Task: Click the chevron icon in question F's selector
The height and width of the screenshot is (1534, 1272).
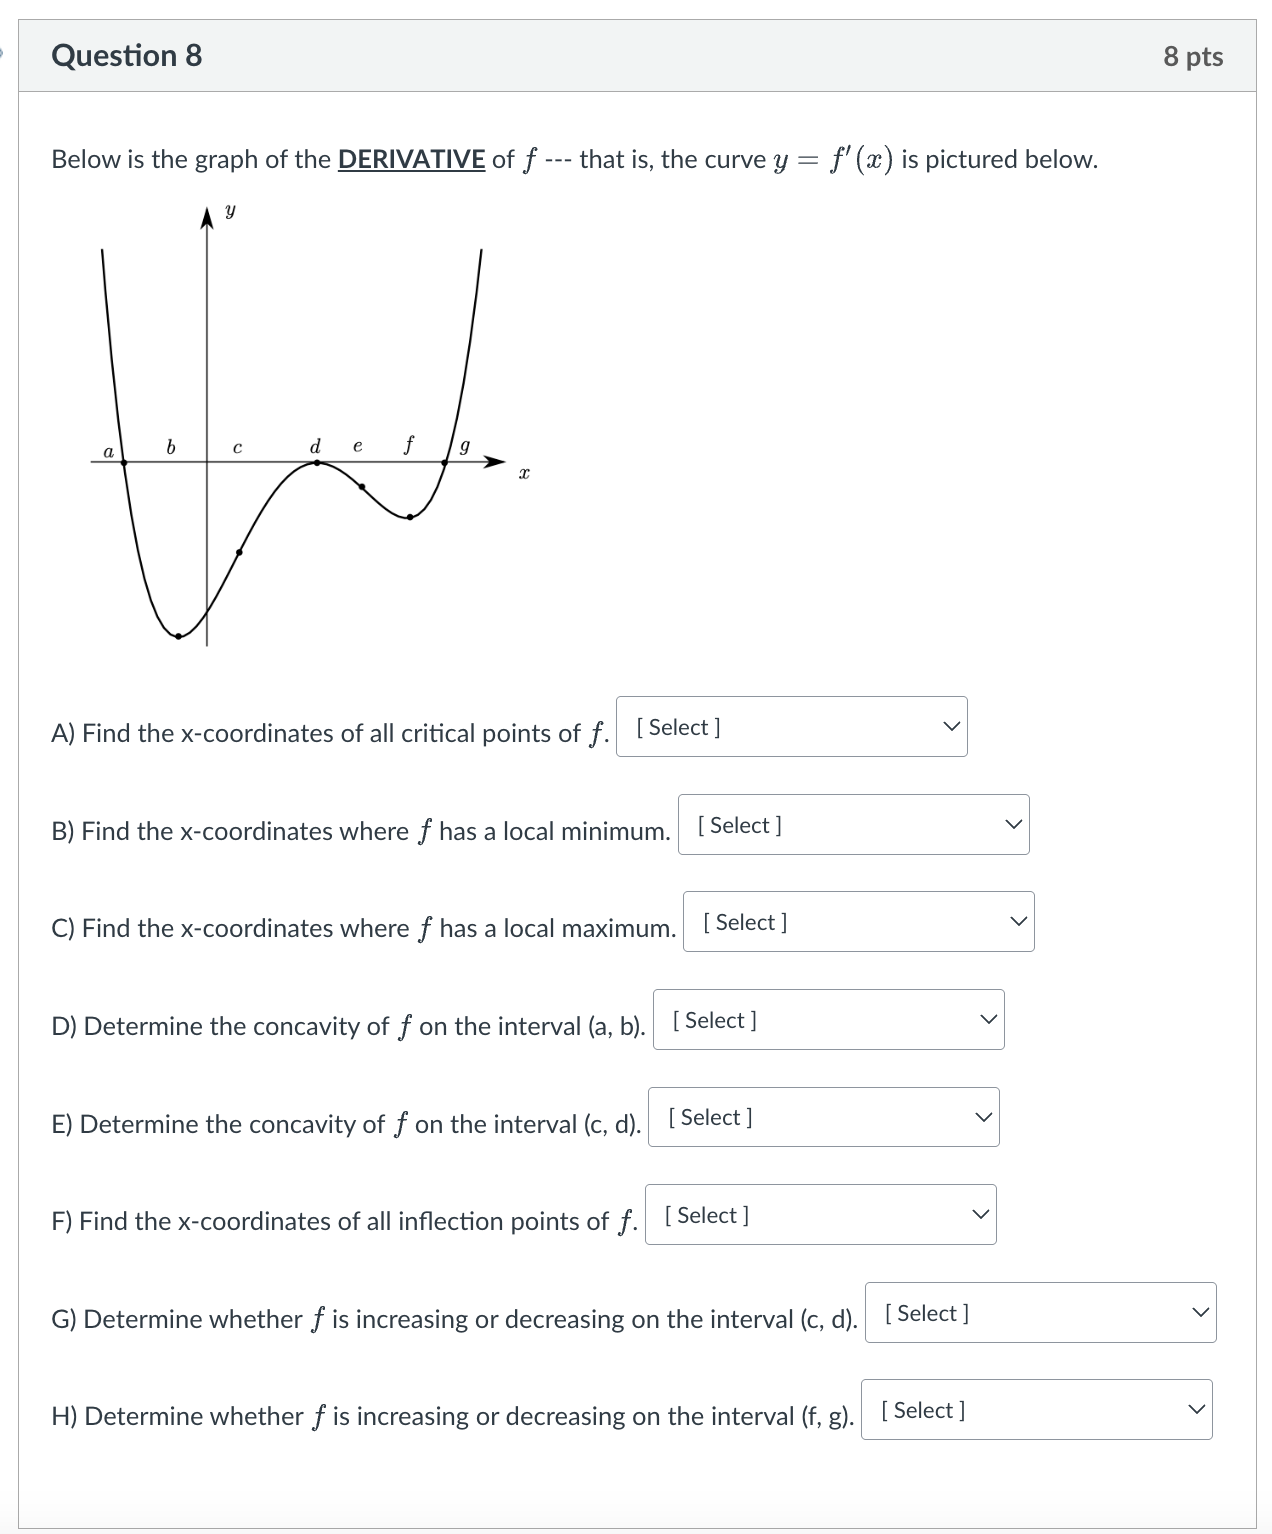Action: point(981,1214)
